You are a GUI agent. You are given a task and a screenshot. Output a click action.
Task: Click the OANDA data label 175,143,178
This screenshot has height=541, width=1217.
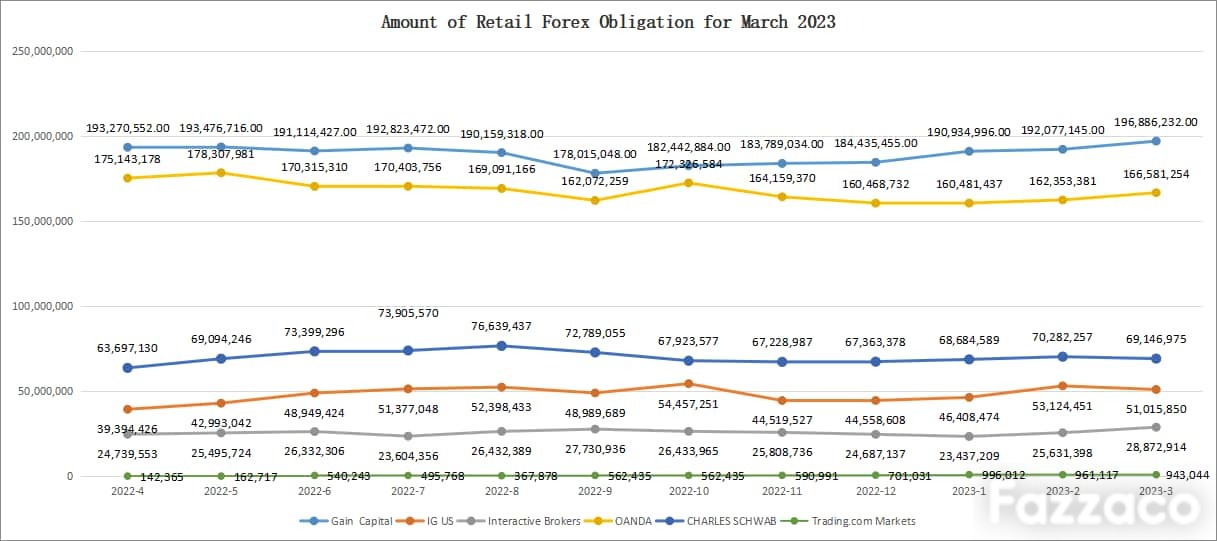coord(128,158)
